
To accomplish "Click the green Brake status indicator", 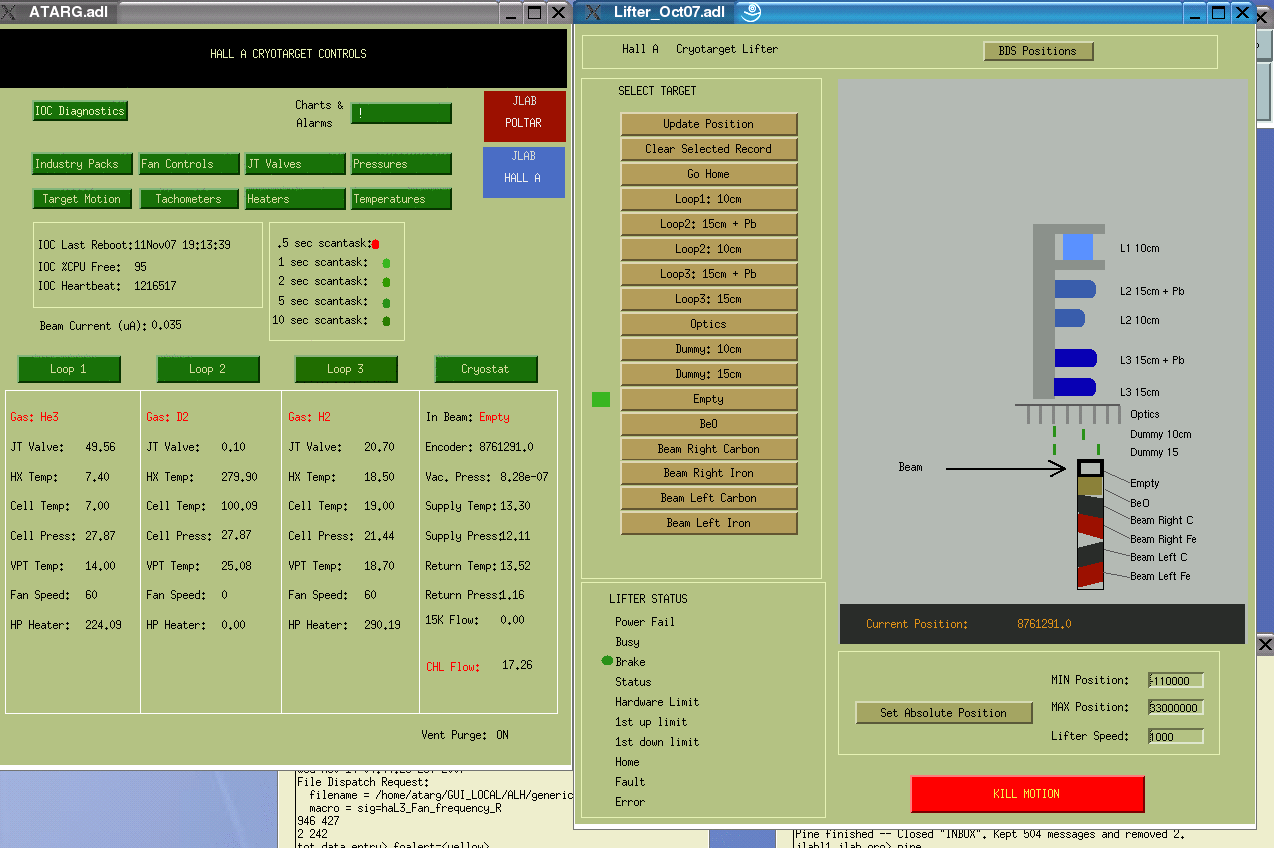I will click(607, 661).
